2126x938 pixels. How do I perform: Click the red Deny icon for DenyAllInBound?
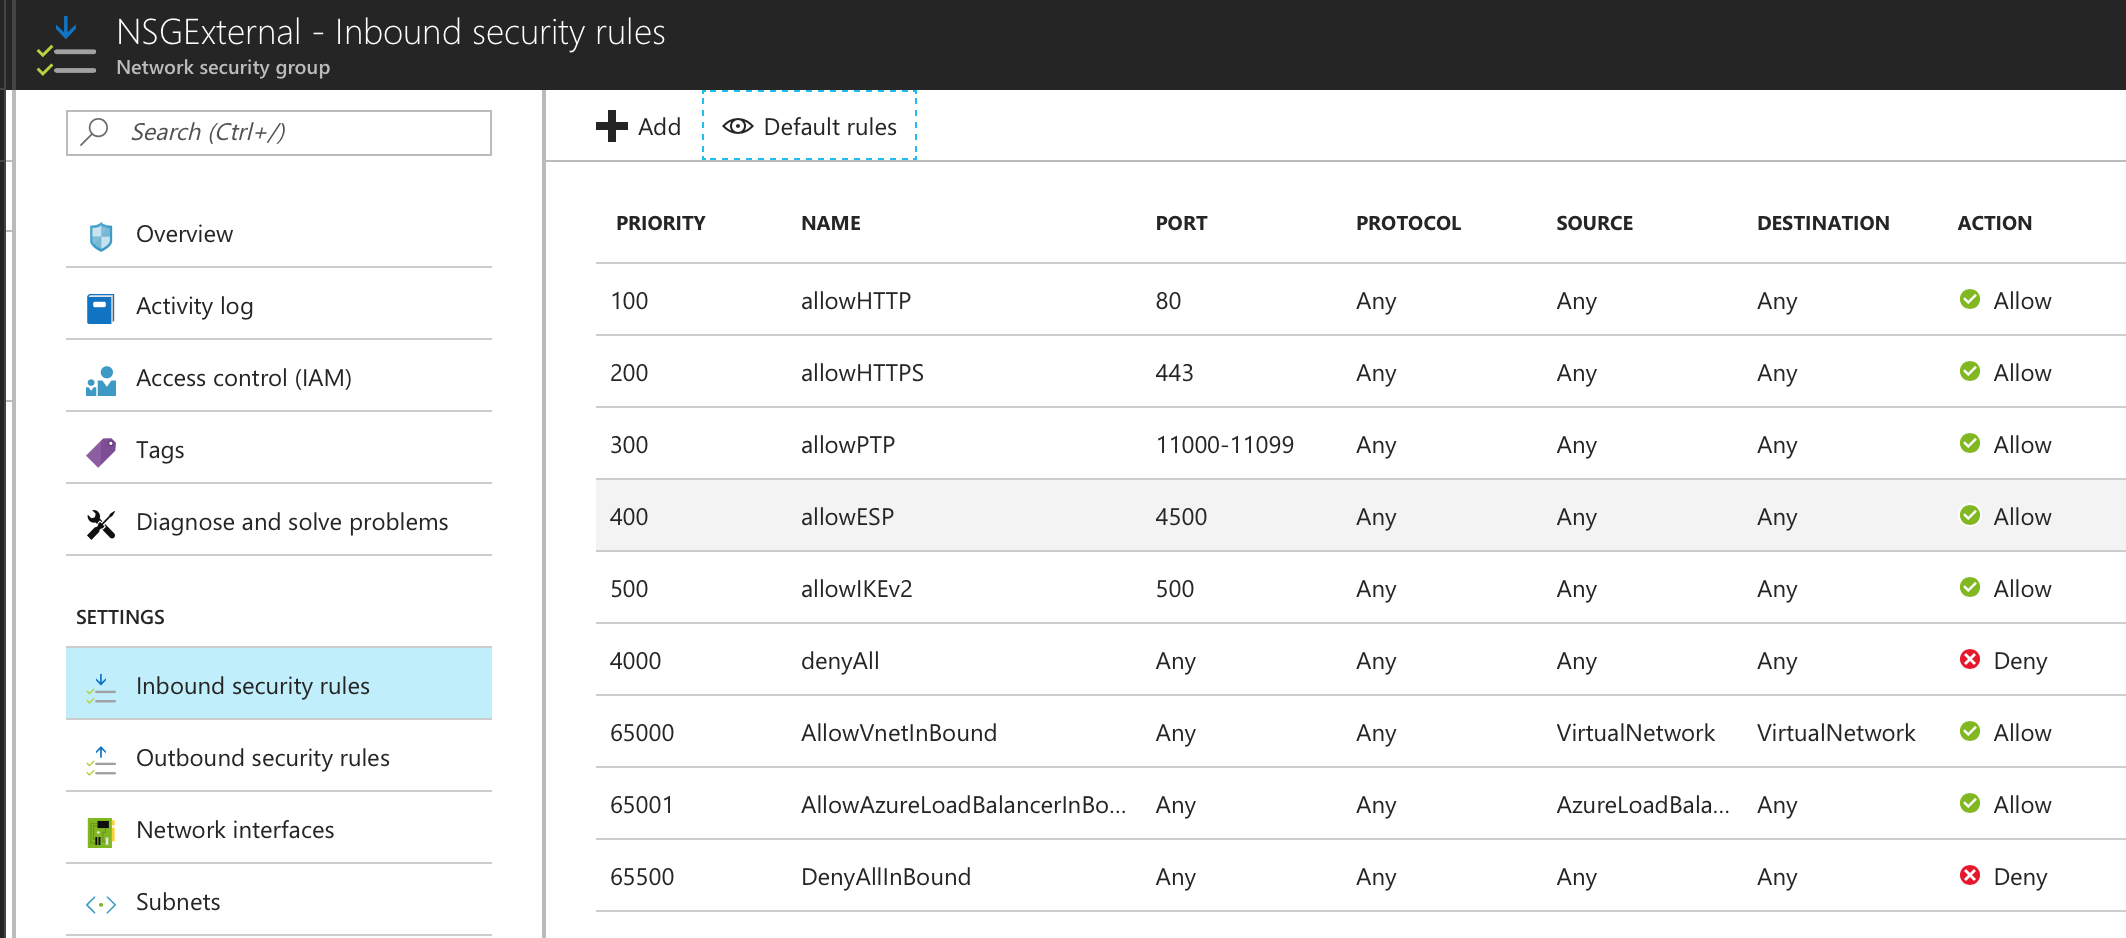pos(1970,875)
